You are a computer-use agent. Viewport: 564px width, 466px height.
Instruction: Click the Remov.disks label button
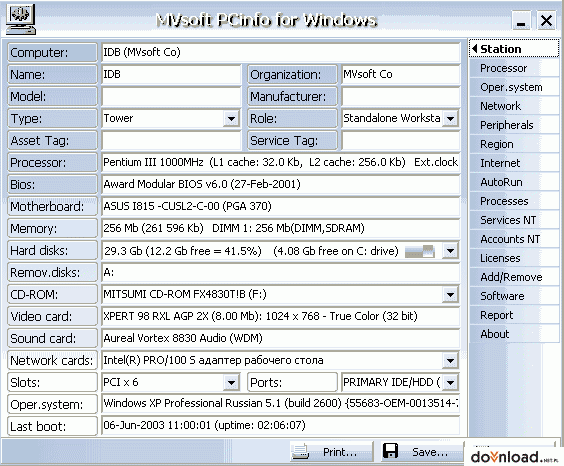point(52,273)
